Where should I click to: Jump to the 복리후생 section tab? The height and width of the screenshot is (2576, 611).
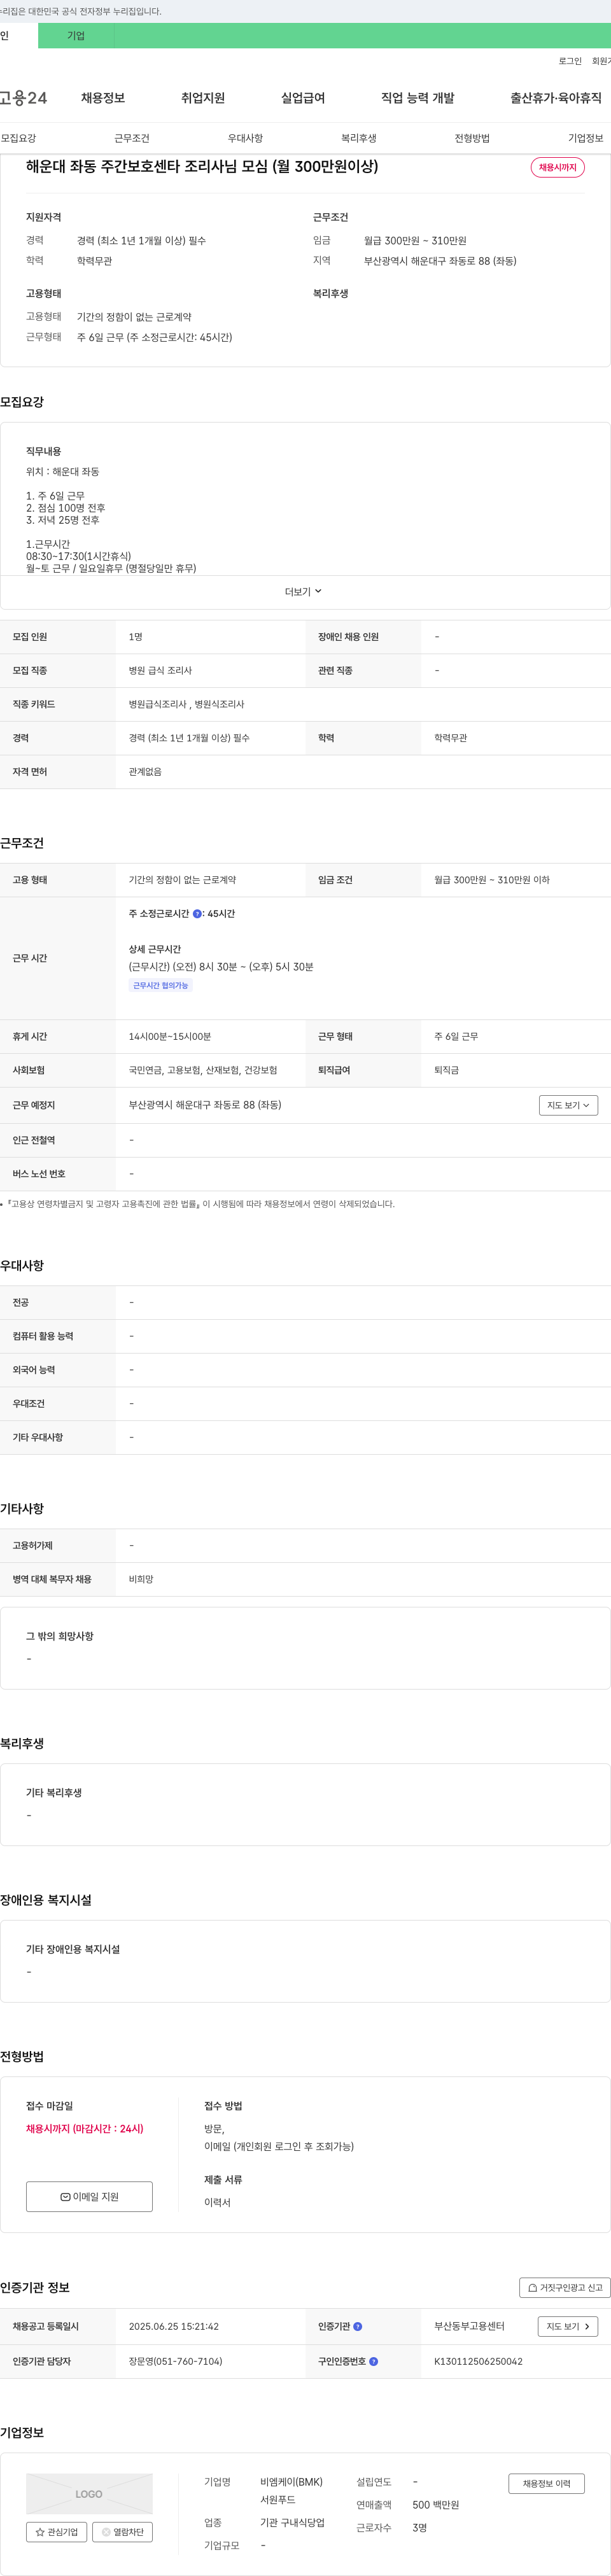[359, 139]
